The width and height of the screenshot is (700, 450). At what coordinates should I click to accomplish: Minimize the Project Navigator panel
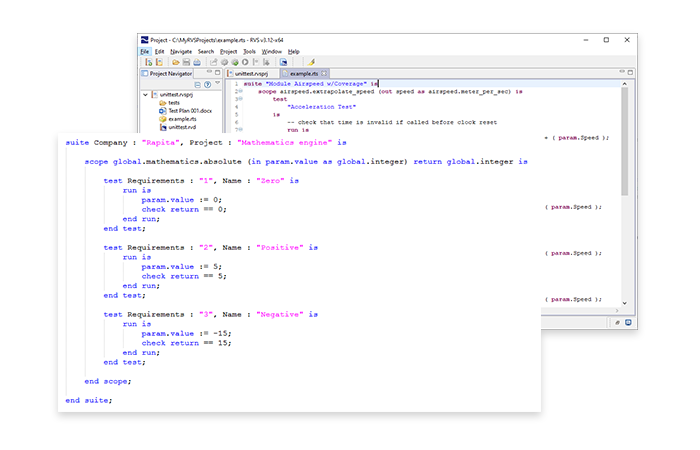(x=209, y=72)
